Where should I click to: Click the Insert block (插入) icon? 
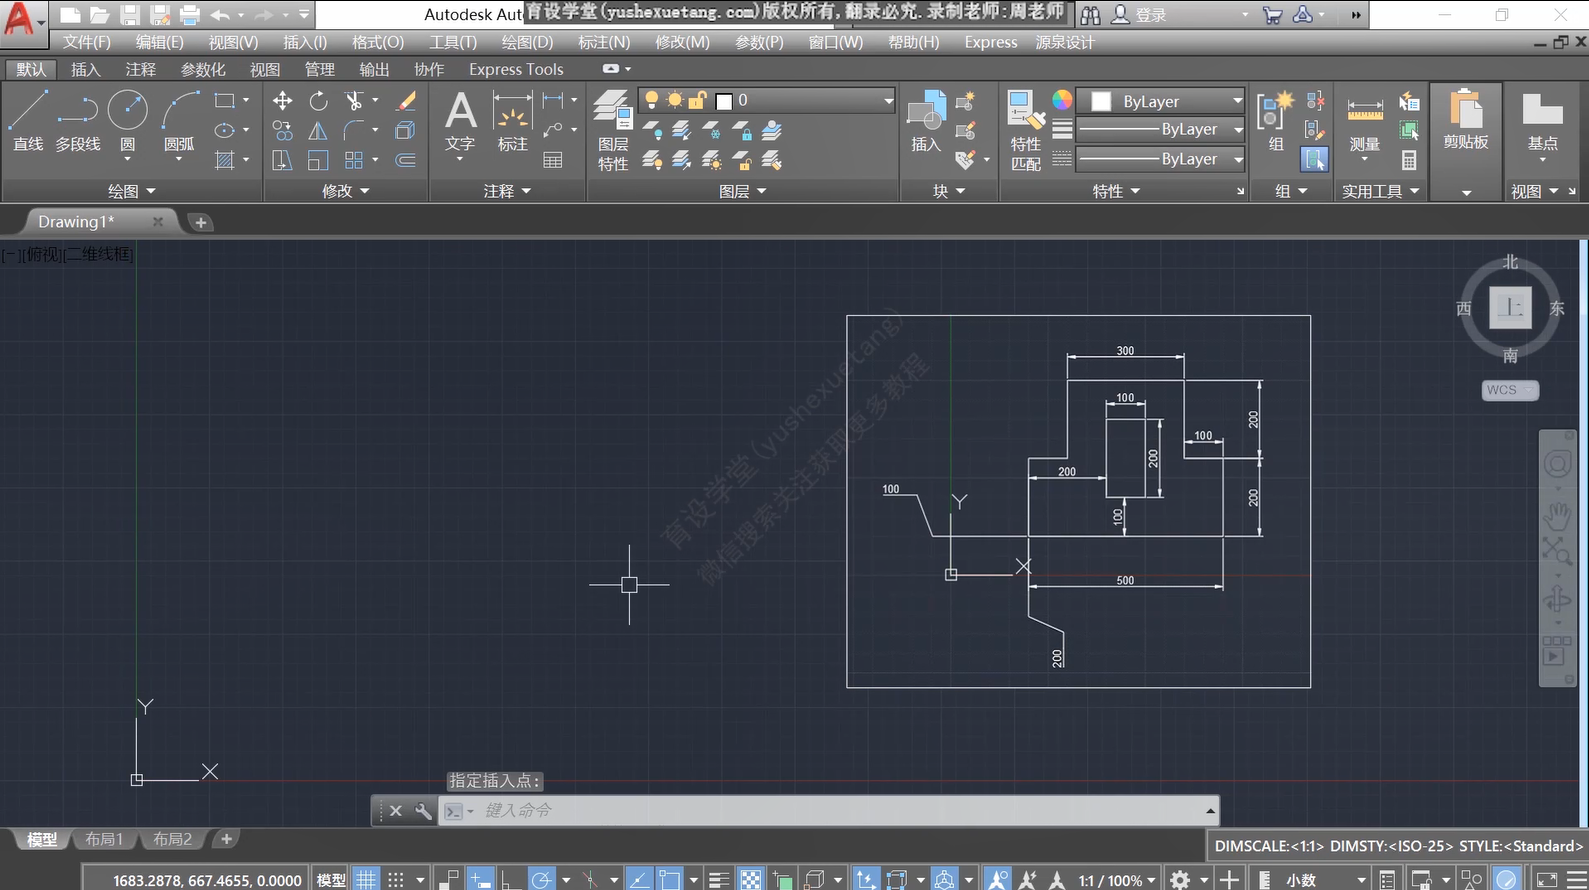click(x=926, y=121)
